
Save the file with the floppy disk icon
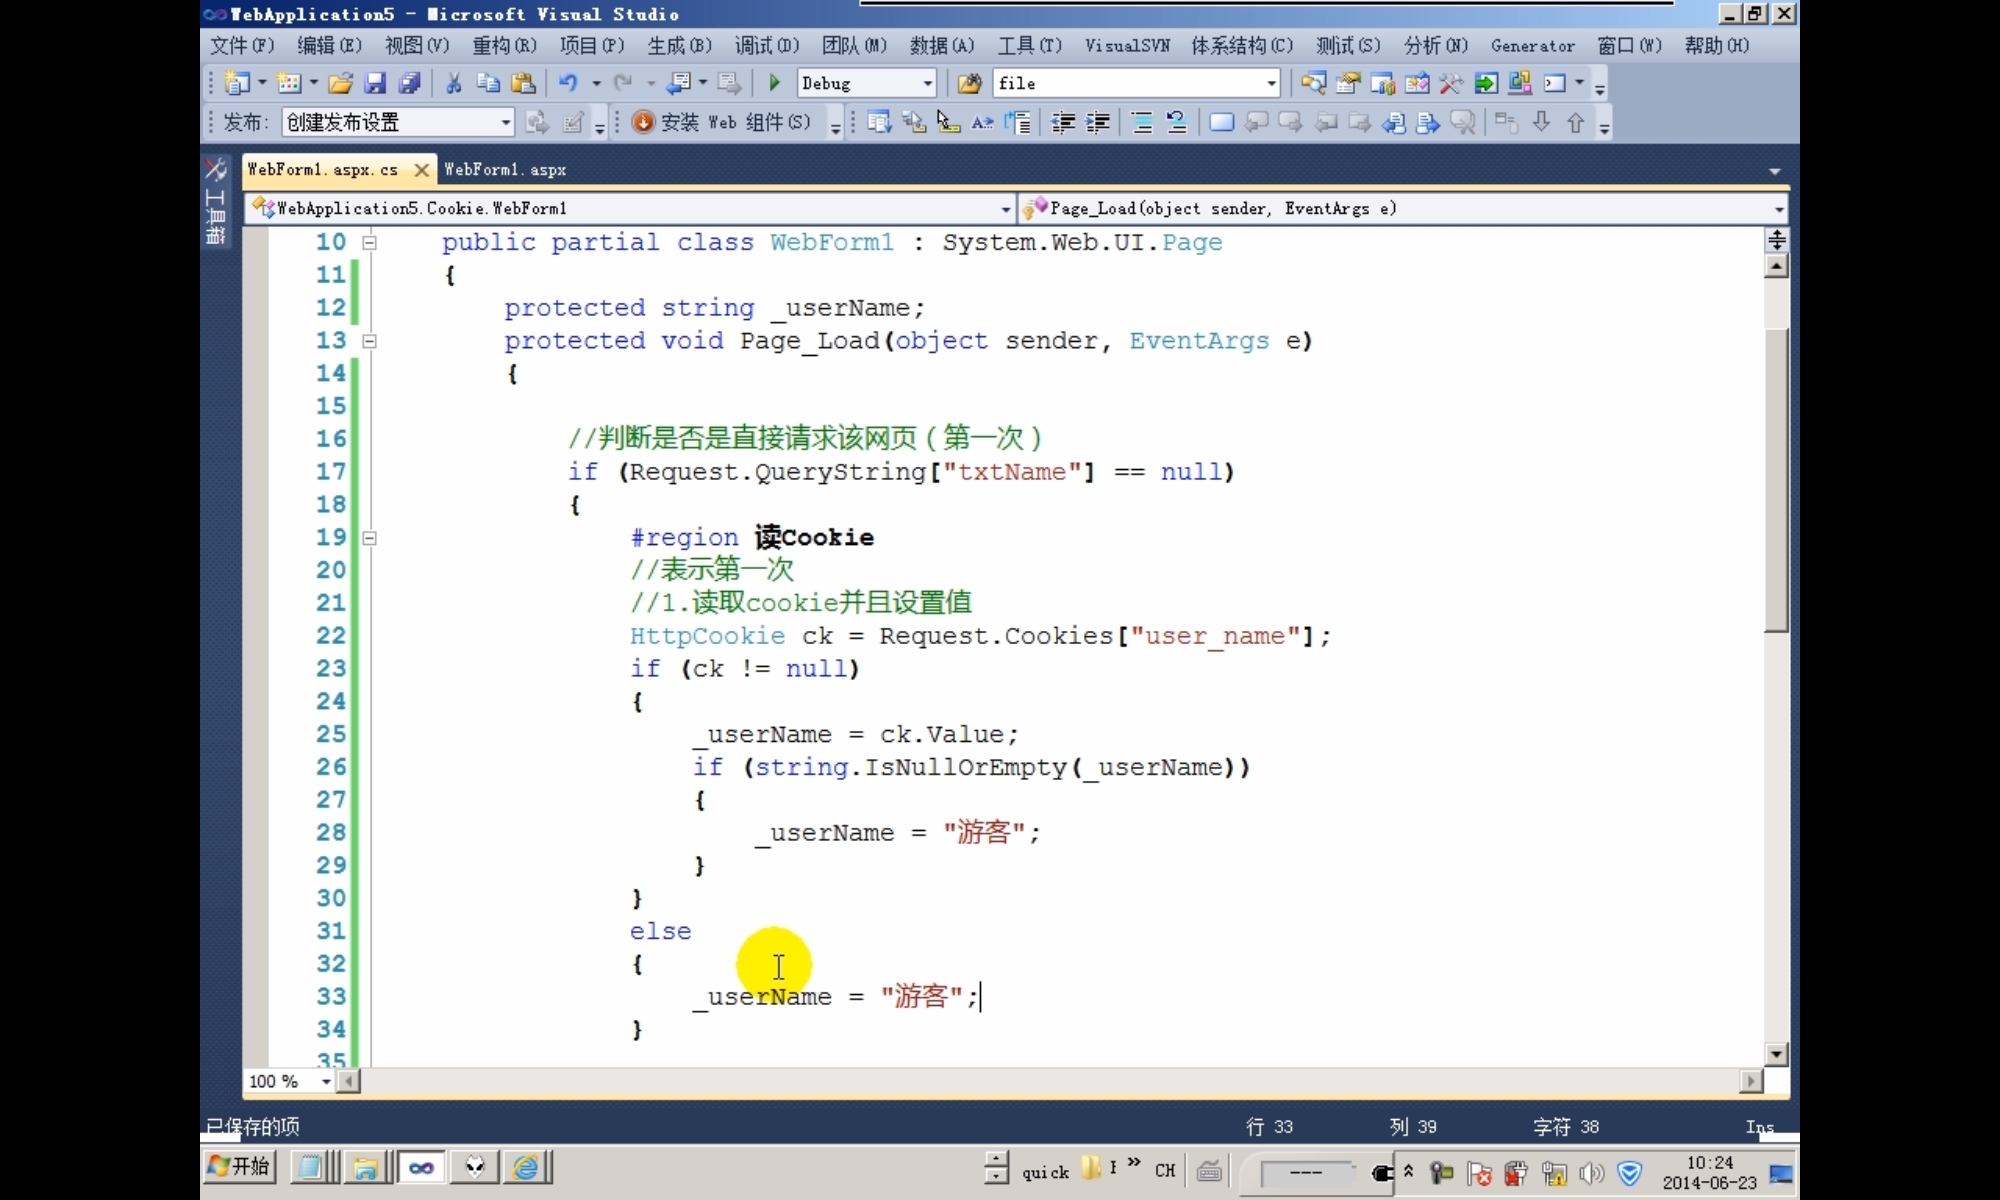click(375, 83)
